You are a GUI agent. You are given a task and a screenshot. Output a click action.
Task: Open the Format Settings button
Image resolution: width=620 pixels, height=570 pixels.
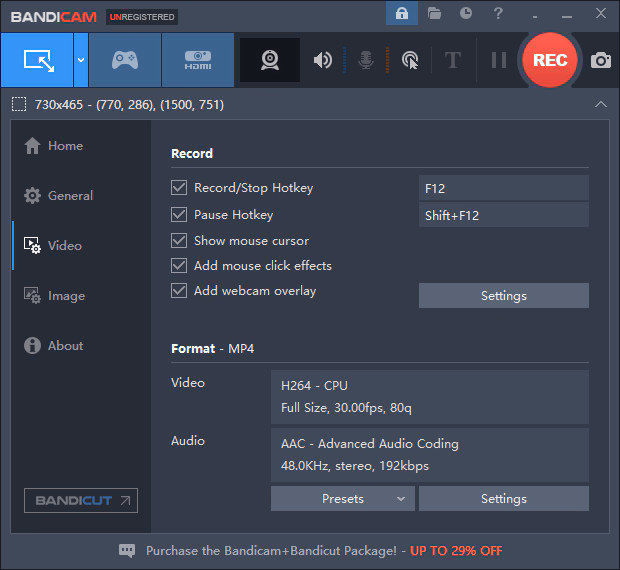[x=504, y=498]
